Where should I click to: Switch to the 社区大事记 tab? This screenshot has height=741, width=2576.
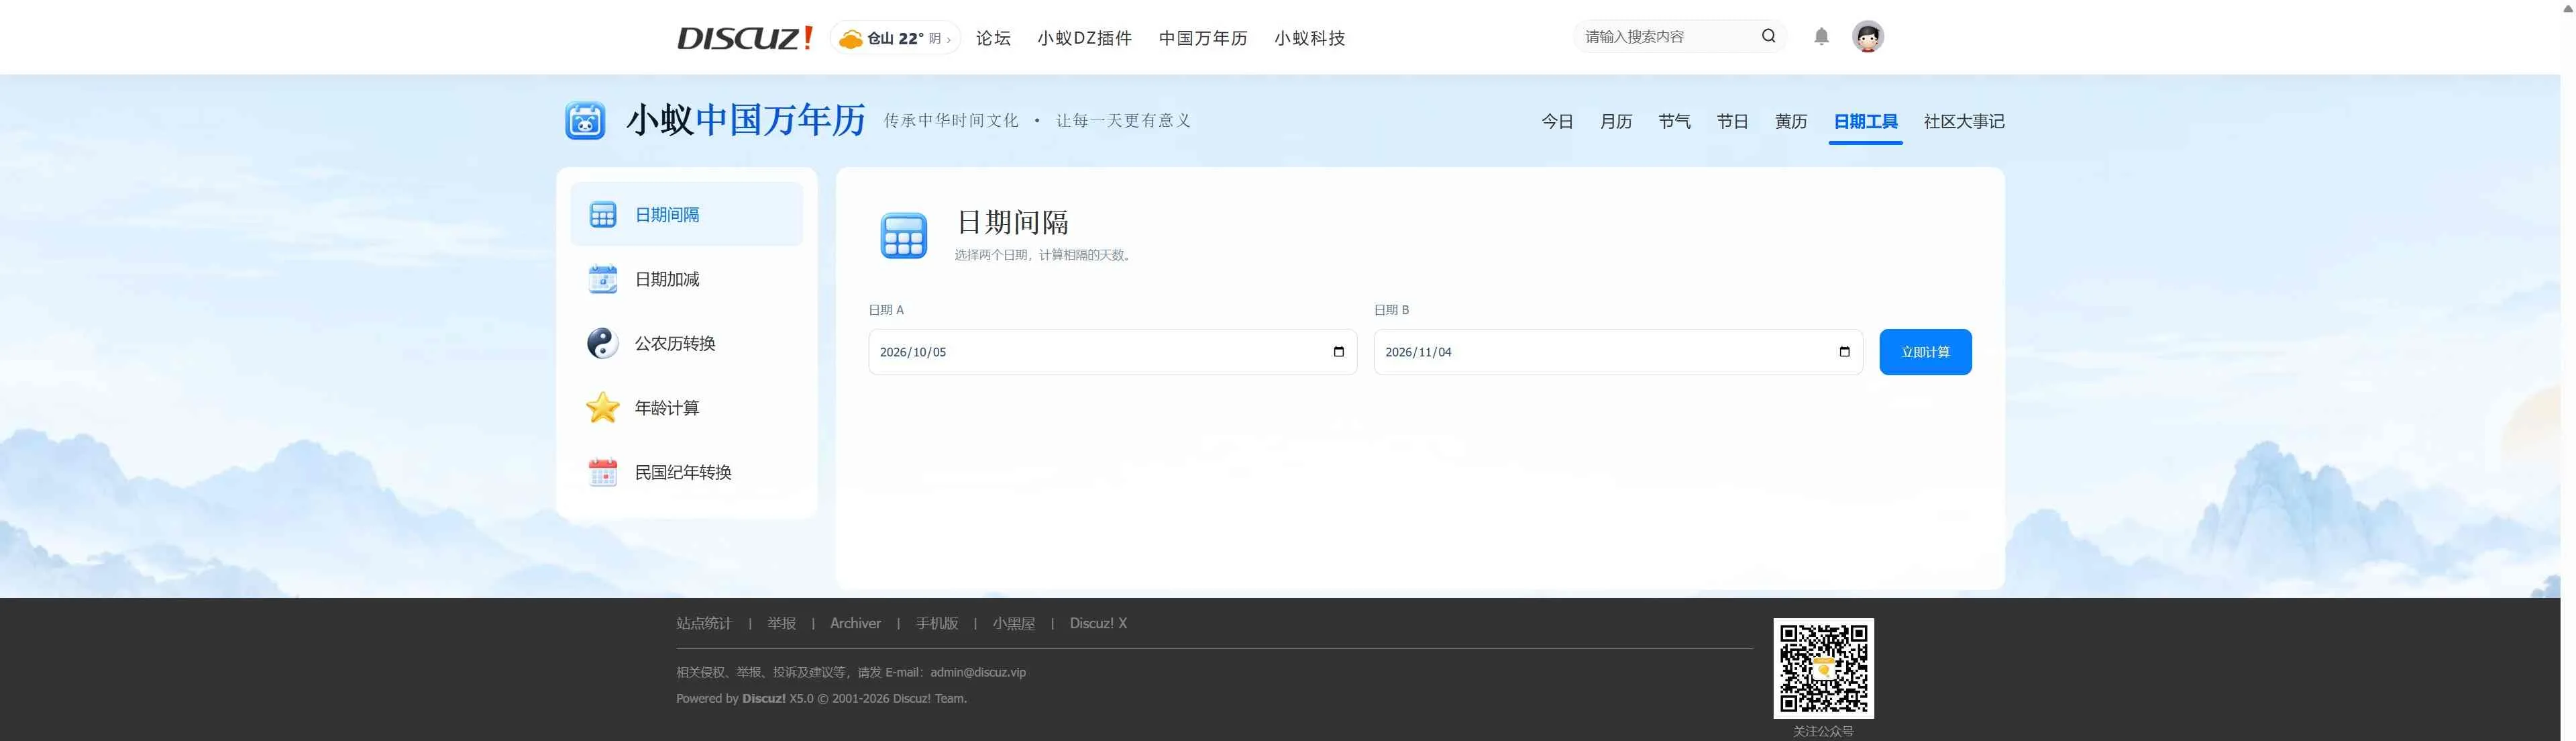(x=1964, y=121)
